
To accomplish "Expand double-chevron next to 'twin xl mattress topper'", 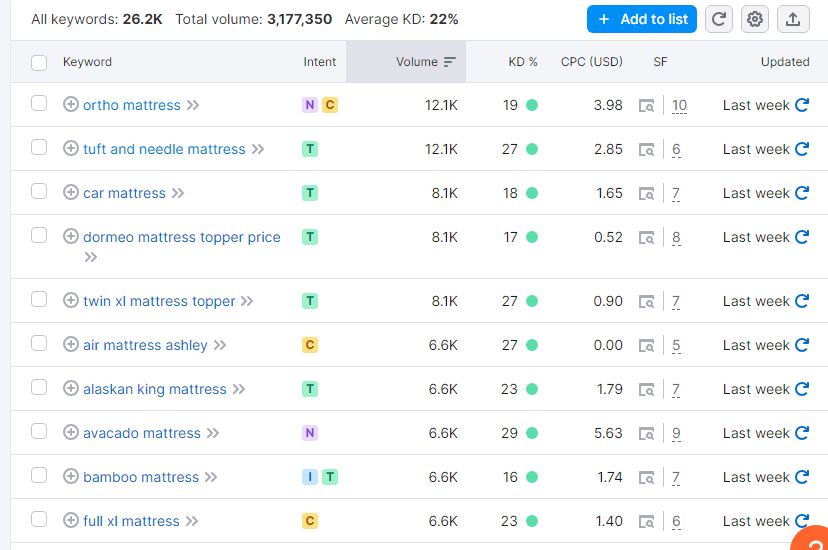I will pos(247,301).
